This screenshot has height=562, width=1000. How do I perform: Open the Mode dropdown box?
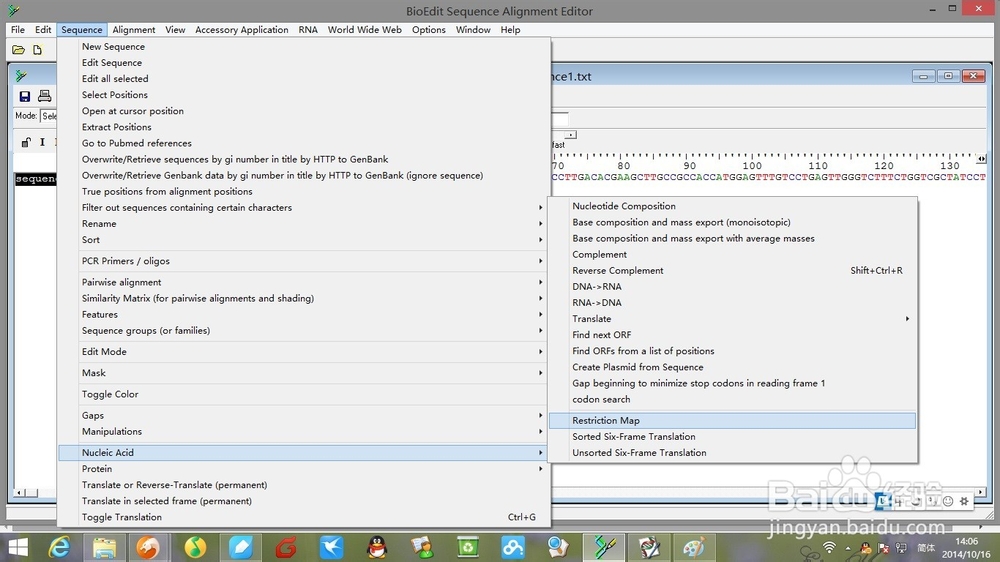48,116
